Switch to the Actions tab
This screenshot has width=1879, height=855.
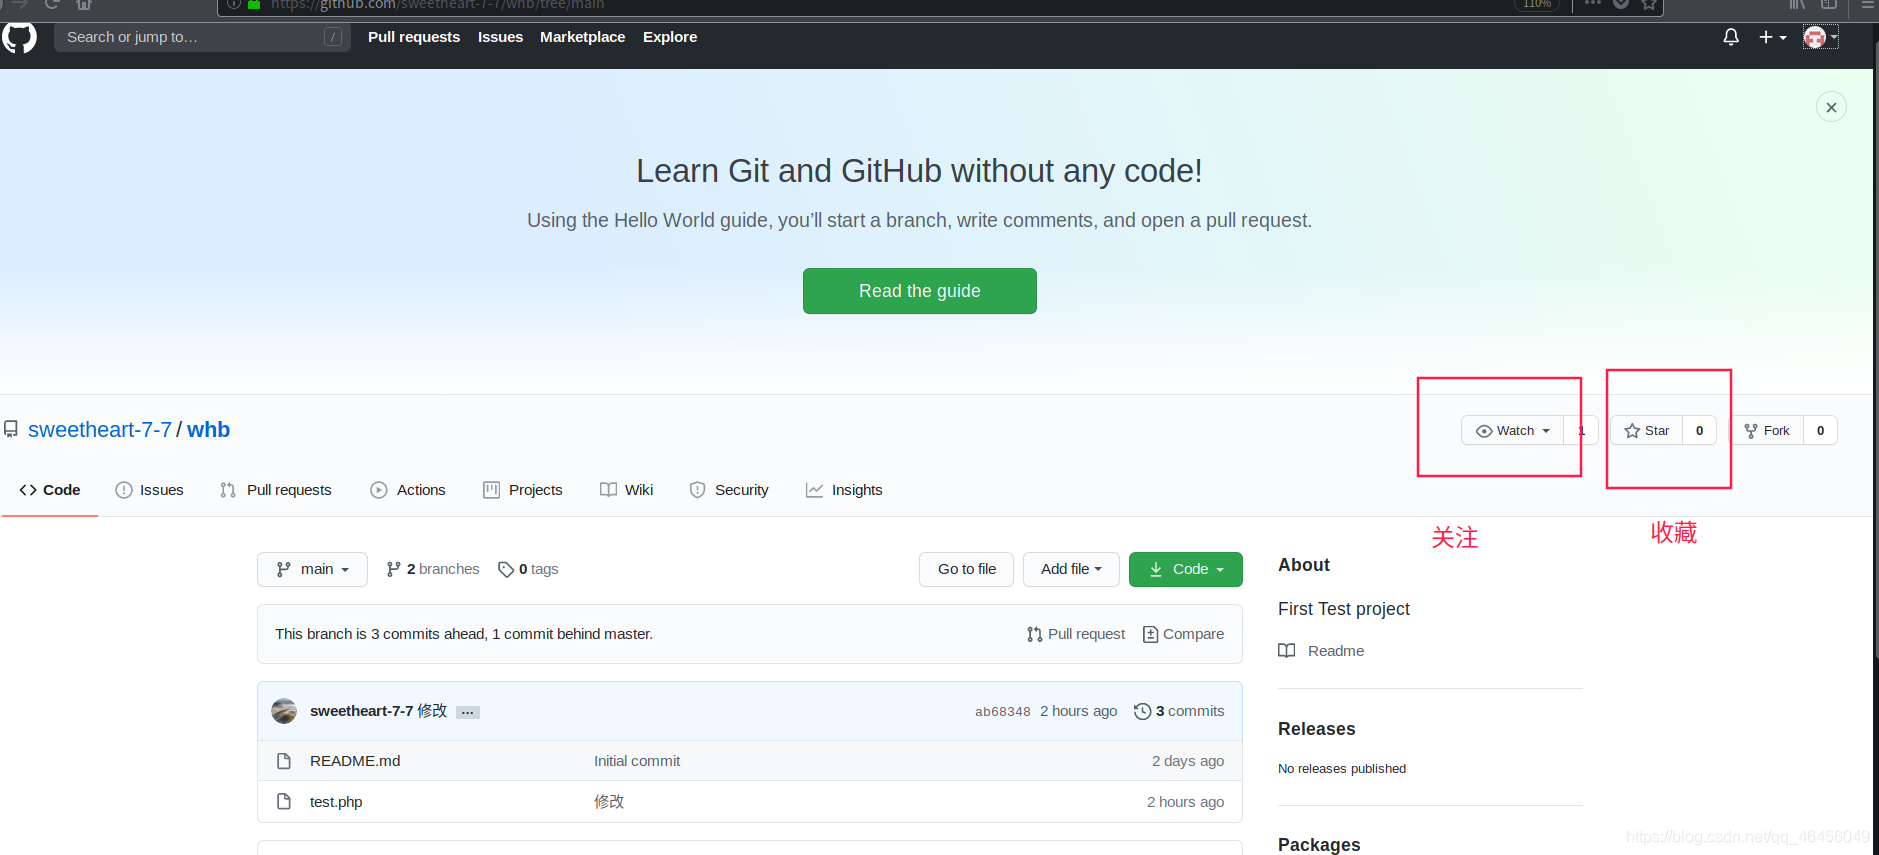click(x=408, y=490)
